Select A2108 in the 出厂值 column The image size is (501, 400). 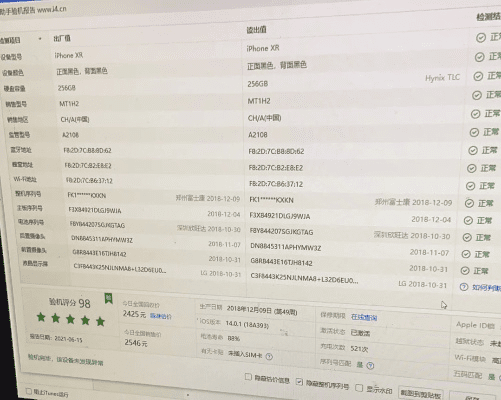(70, 135)
